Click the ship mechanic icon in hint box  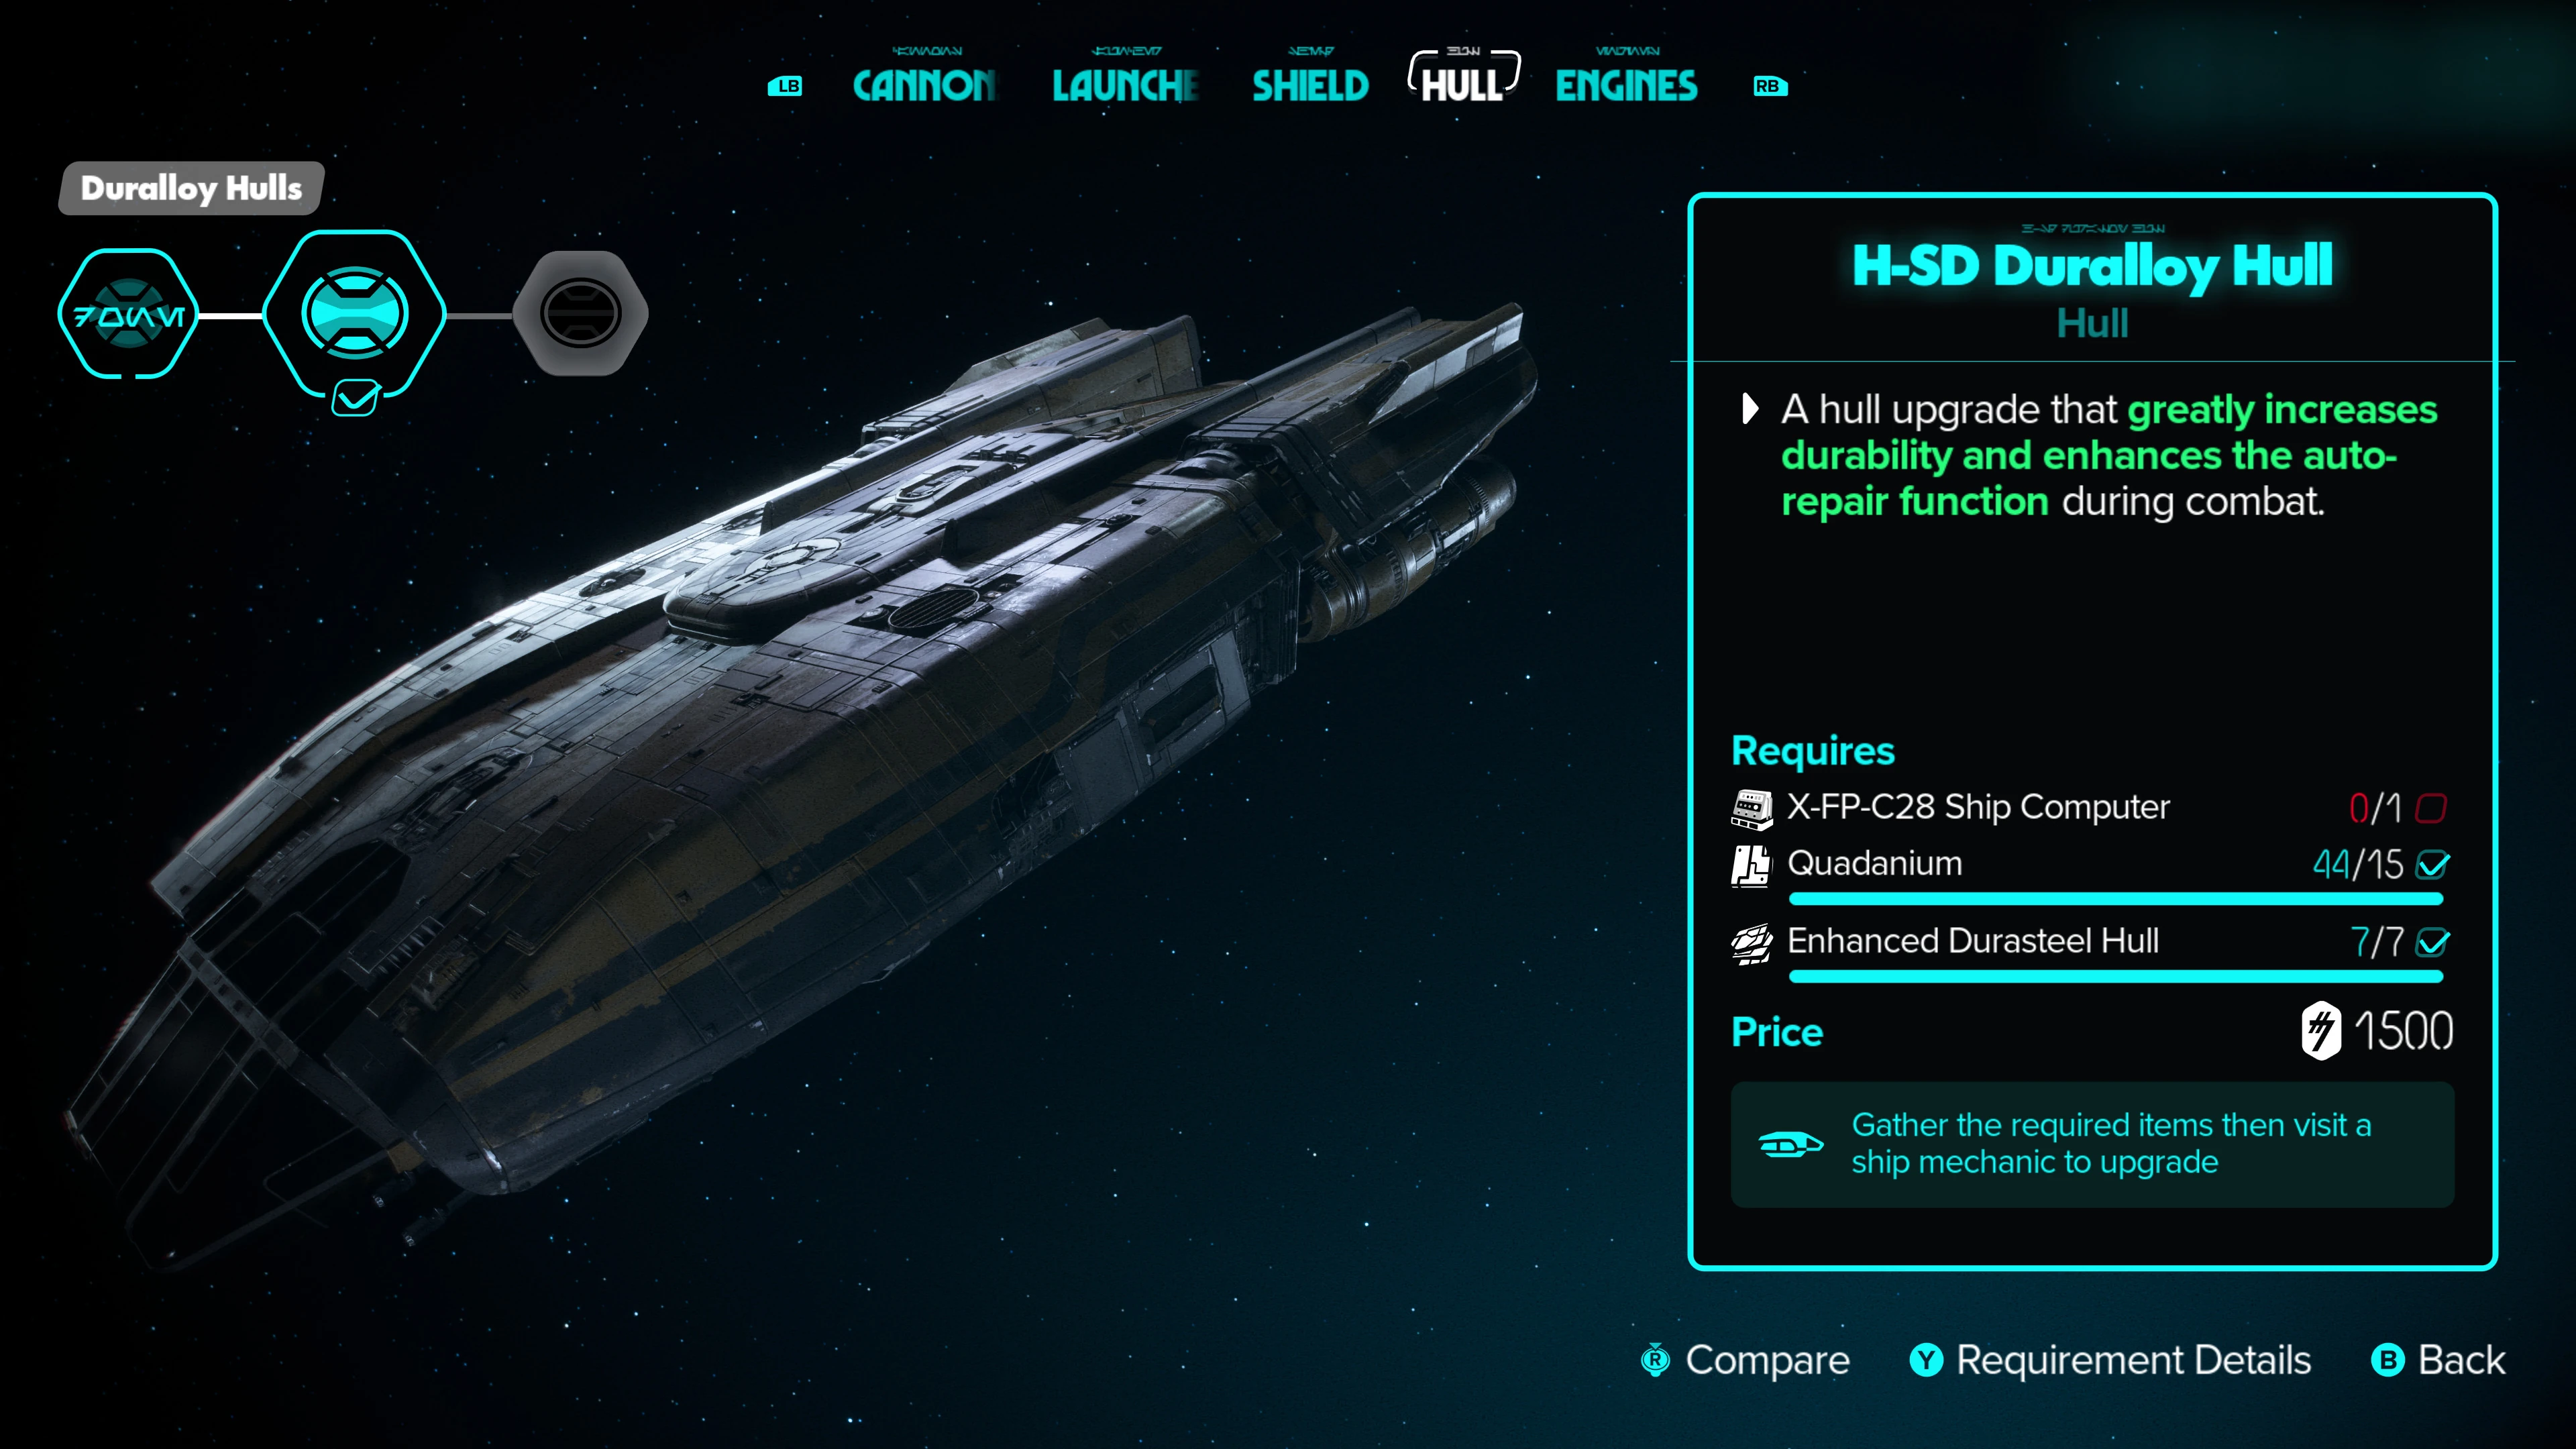(x=1790, y=1144)
